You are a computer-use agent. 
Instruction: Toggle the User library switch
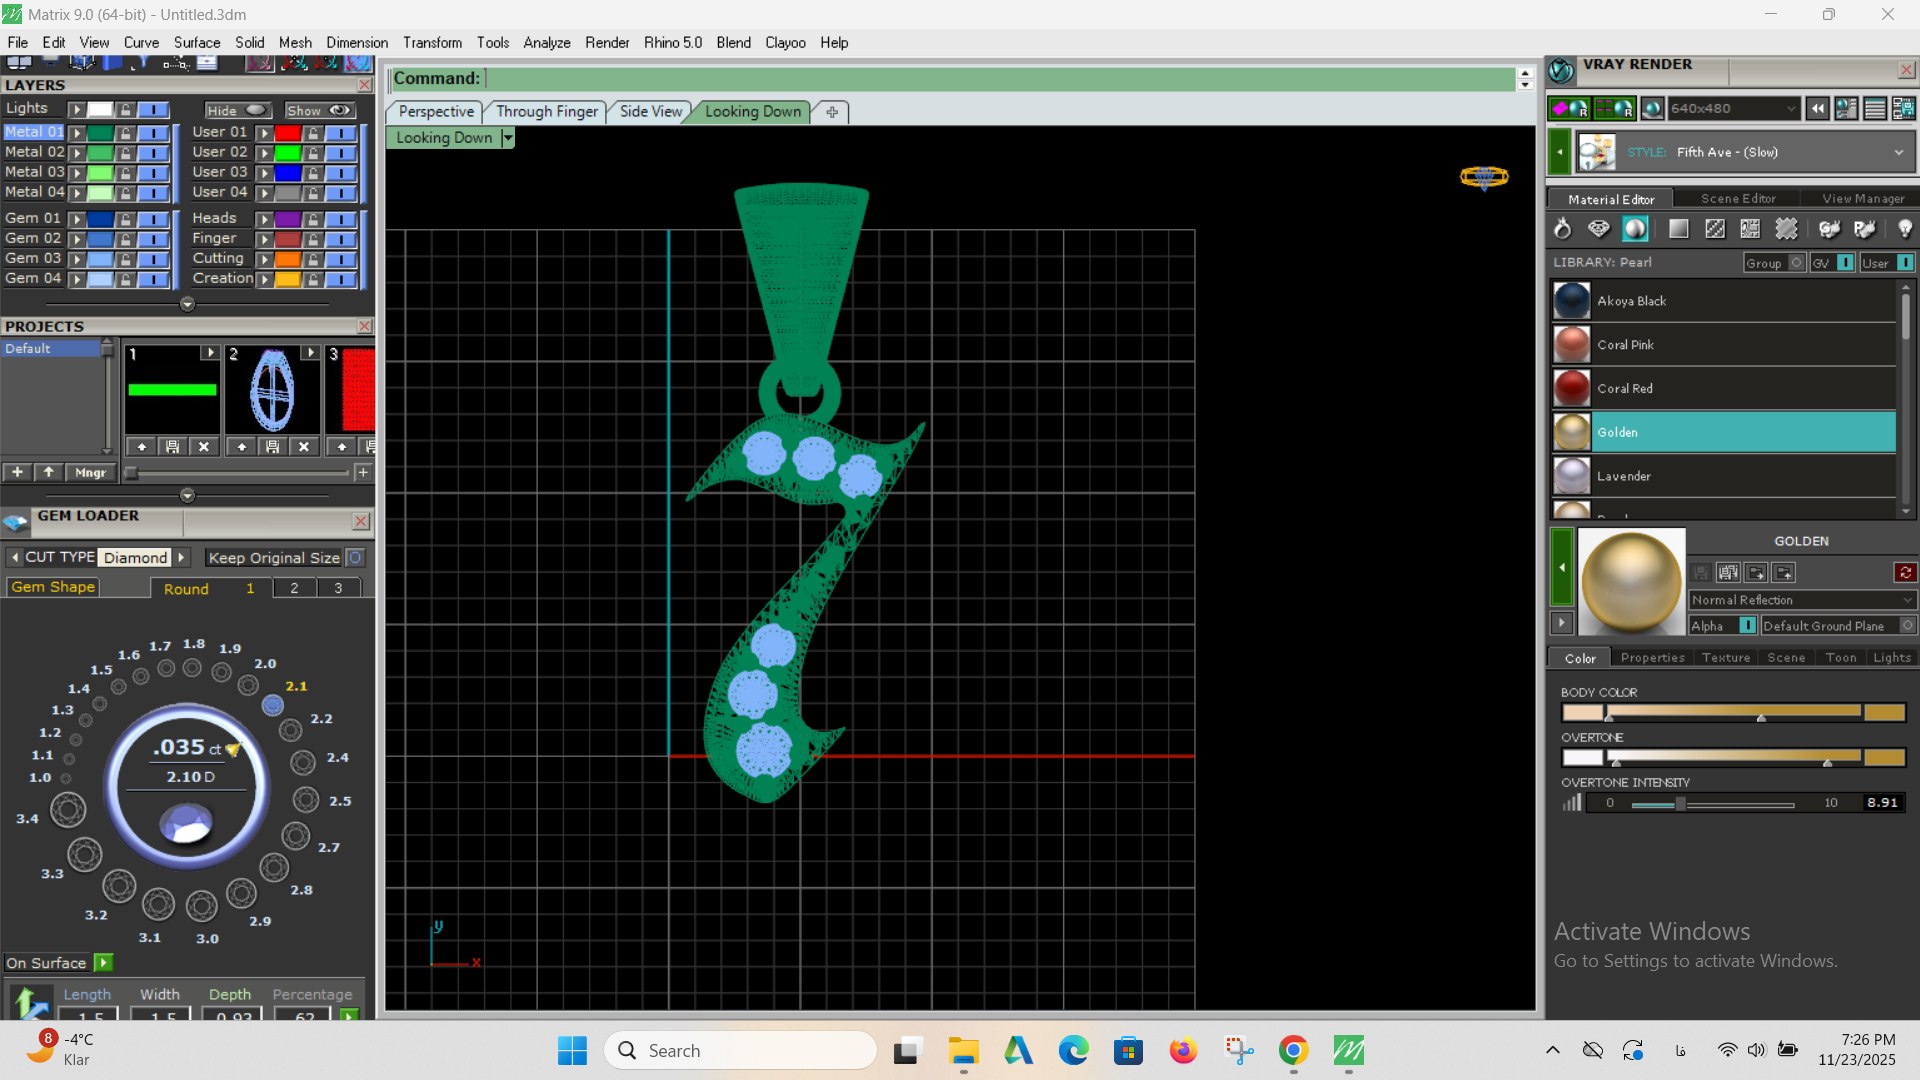1905,263
